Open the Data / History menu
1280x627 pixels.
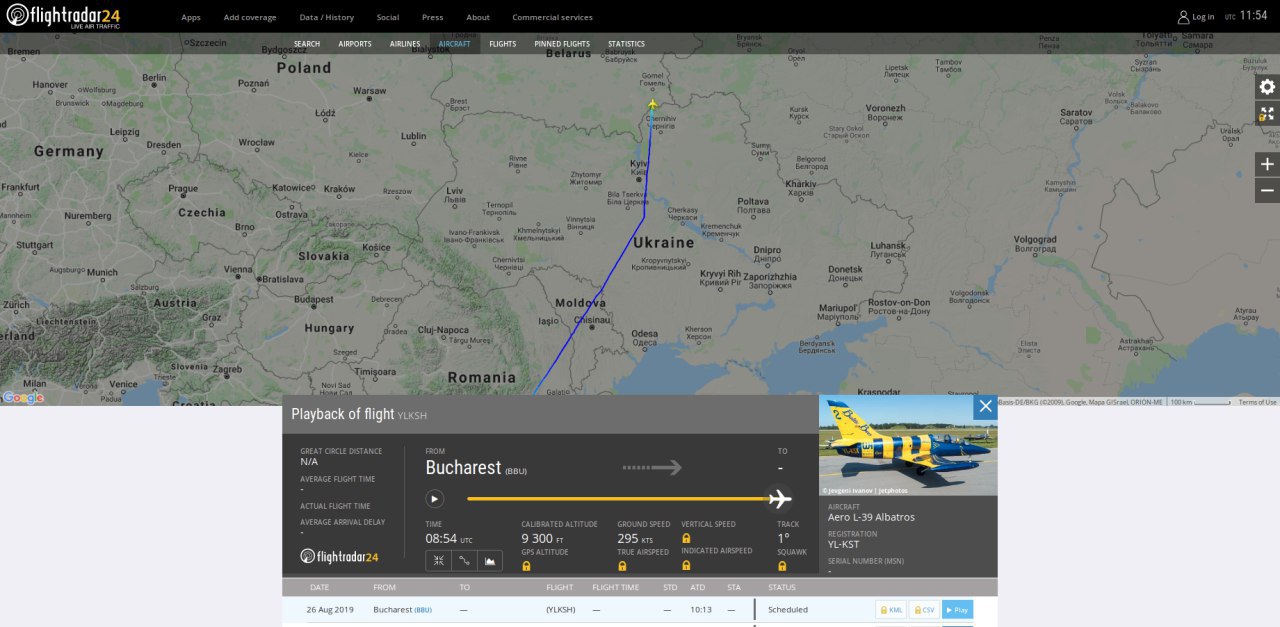tap(326, 17)
